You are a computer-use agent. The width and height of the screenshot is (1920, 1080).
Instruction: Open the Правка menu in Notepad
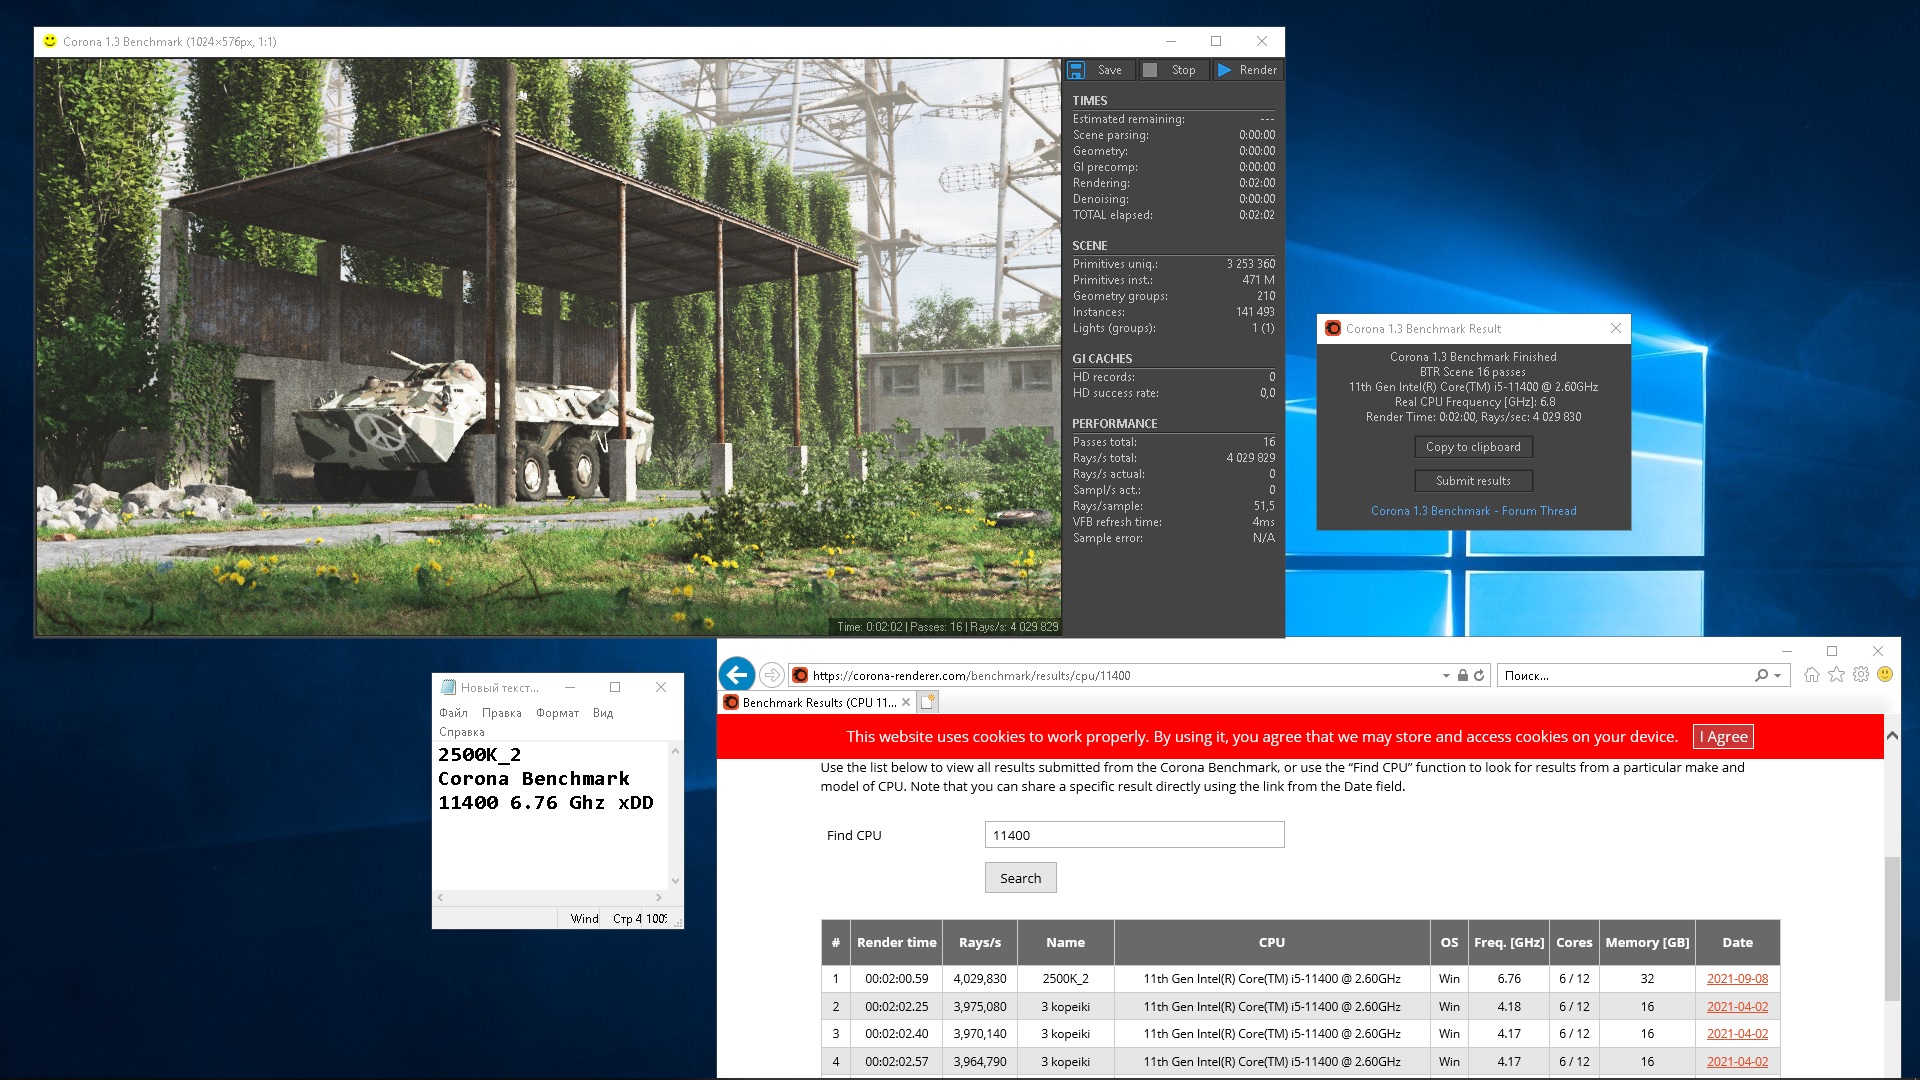[501, 713]
